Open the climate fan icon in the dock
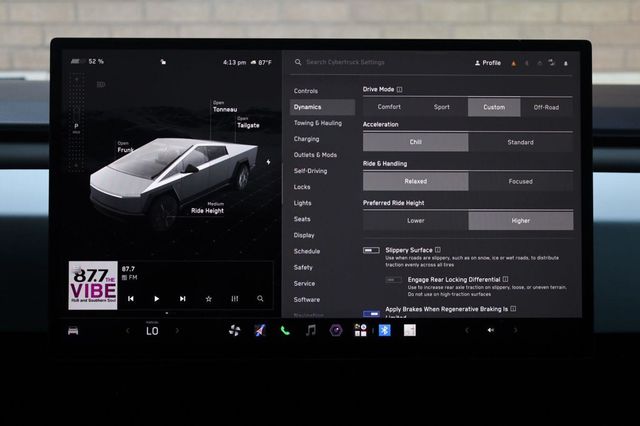This screenshot has width=640, height=426. (234, 331)
